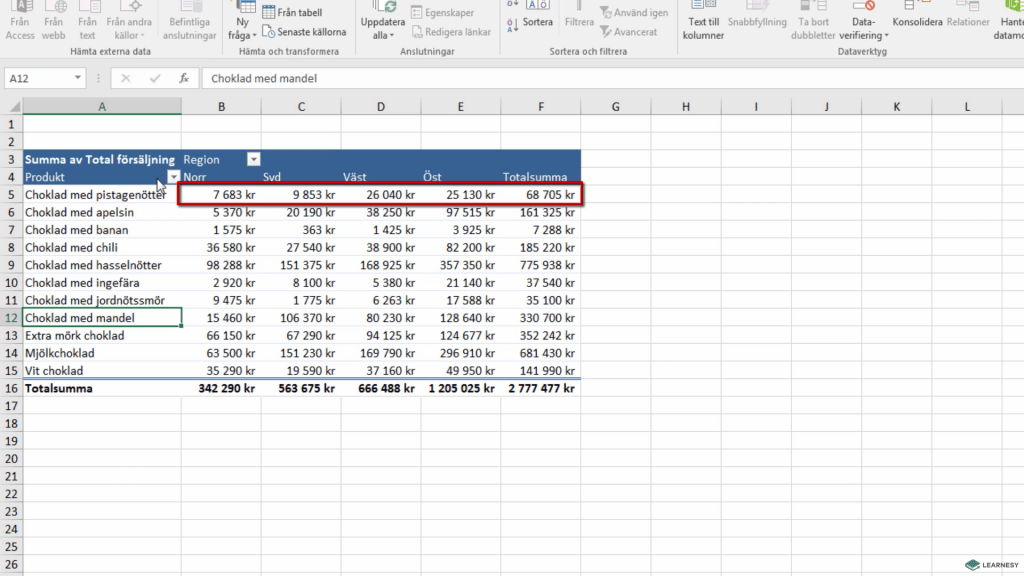Select the row 16 header
The height and width of the screenshot is (576, 1024).
(x=11, y=388)
